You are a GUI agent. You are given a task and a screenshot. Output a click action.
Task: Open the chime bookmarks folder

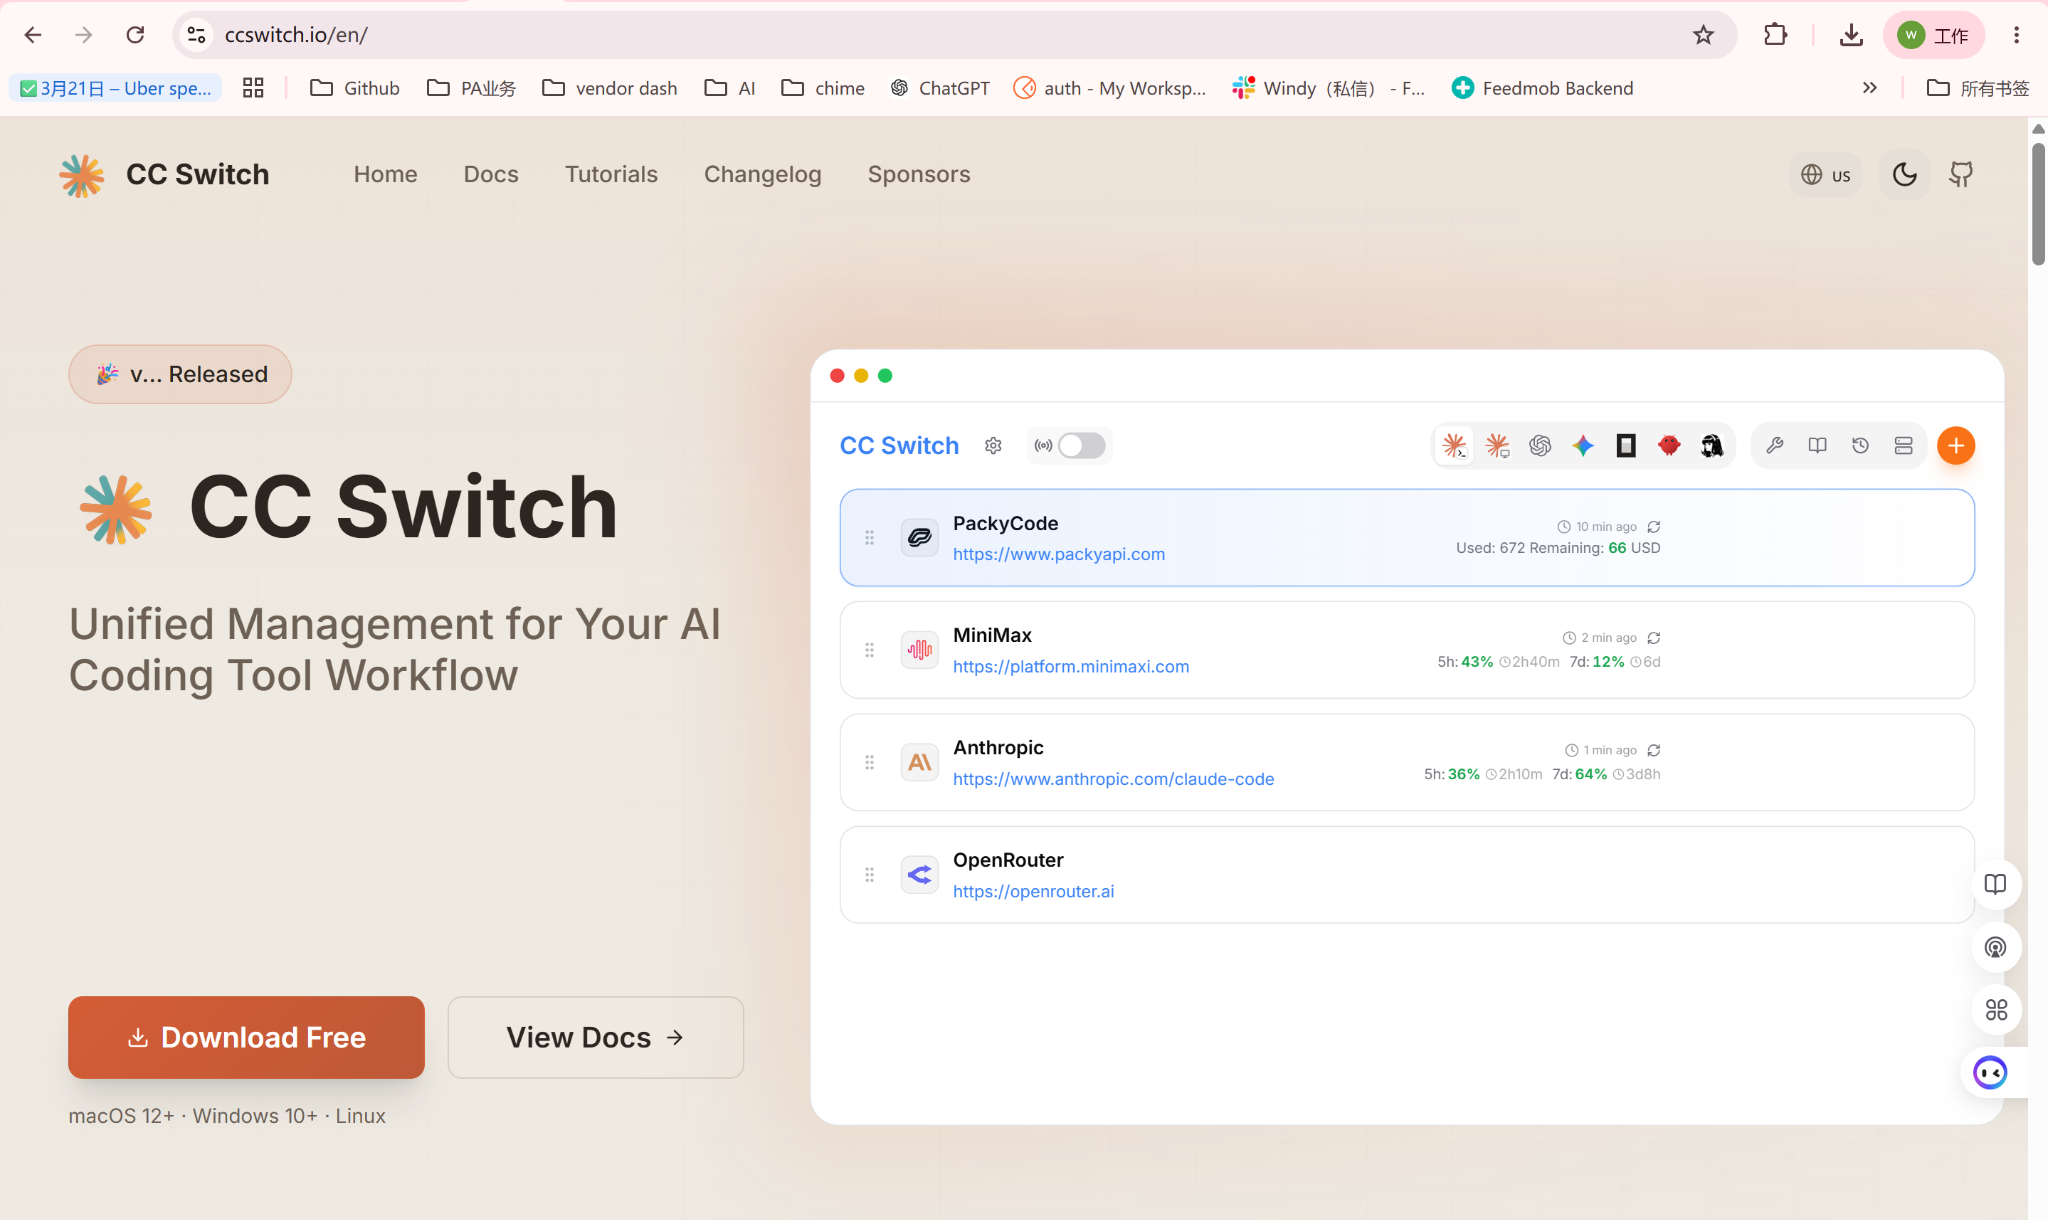point(823,88)
